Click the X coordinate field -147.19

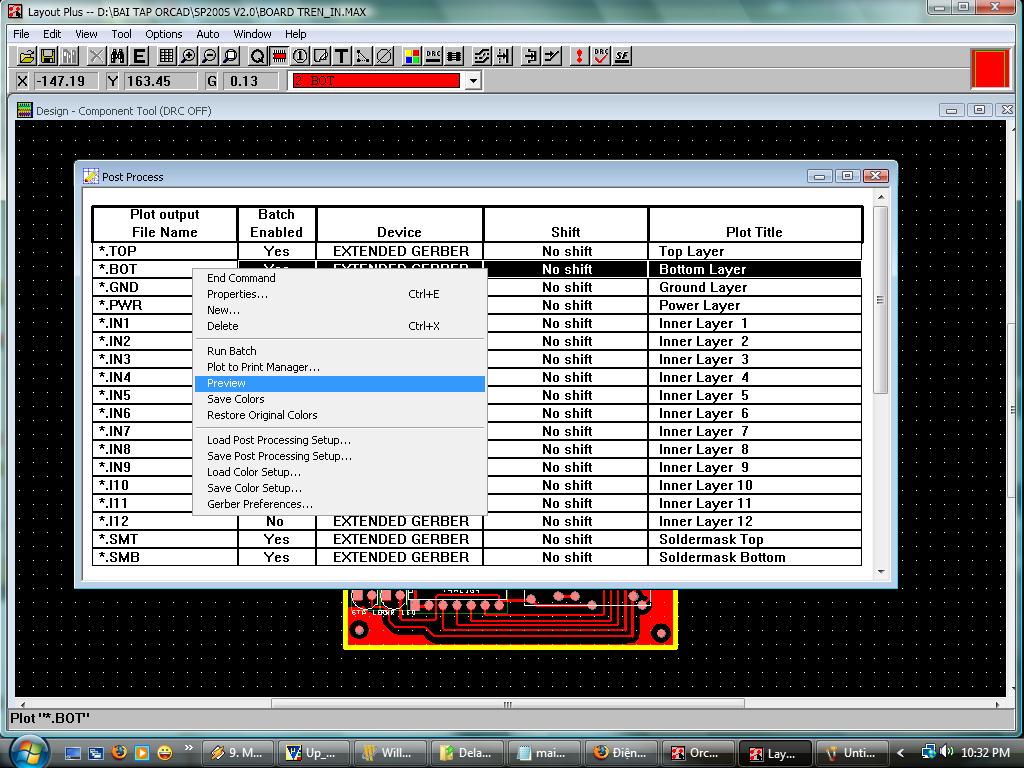(x=65, y=81)
